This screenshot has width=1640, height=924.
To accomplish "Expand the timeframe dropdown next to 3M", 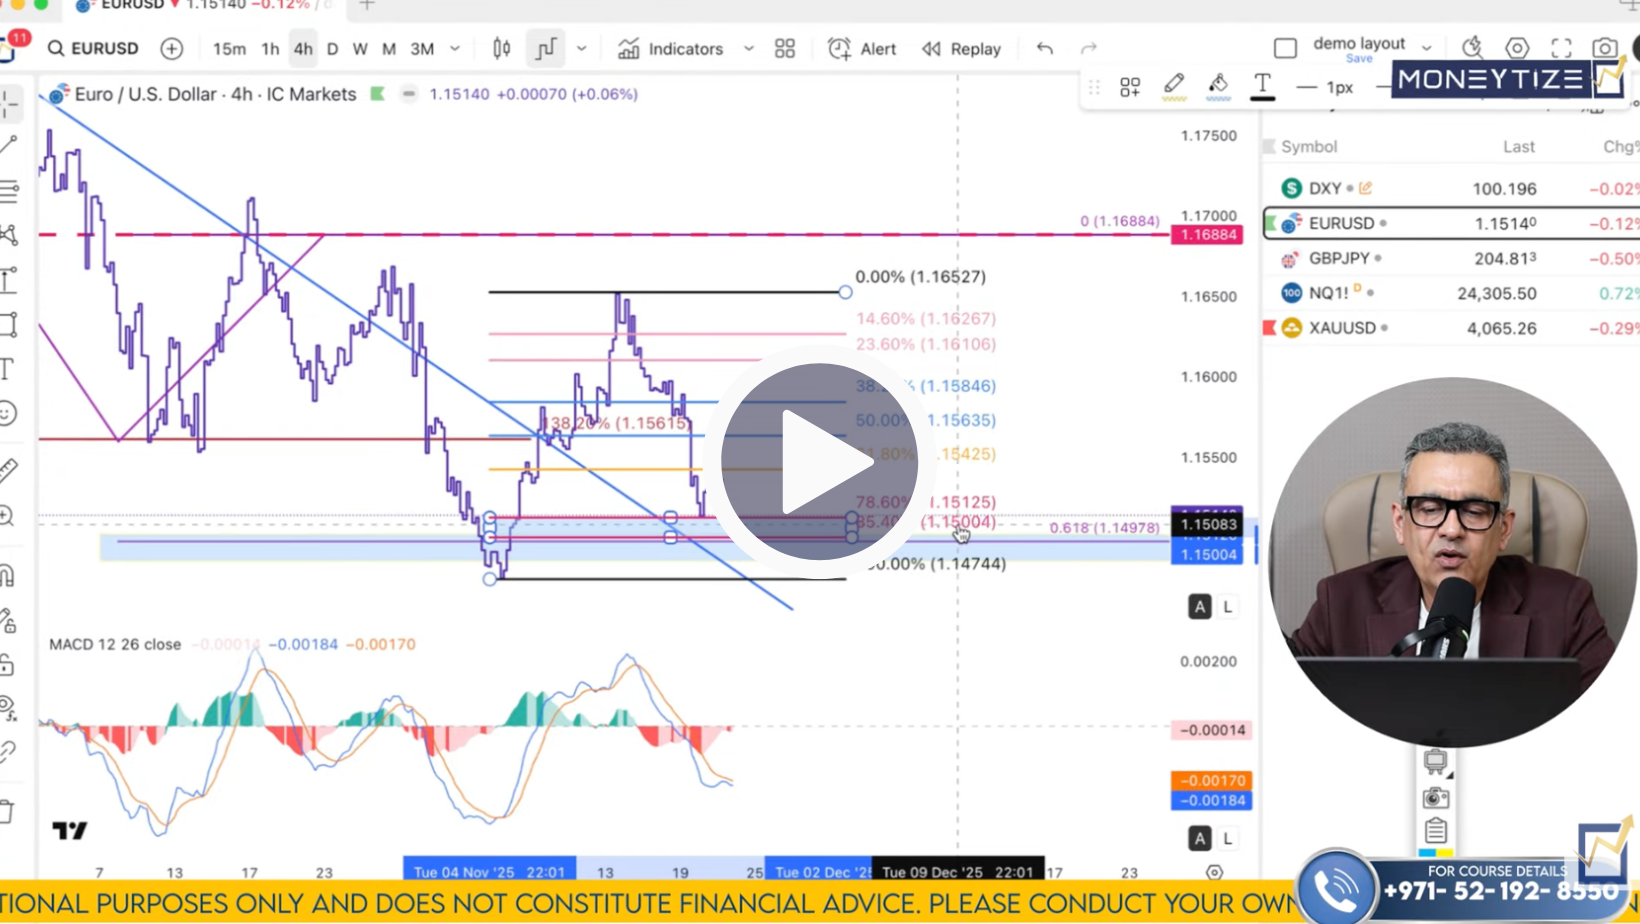I will (455, 48).
